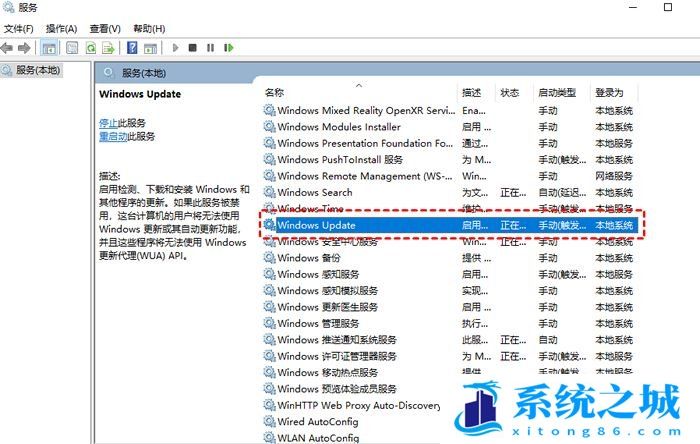Open the Properties toolbar icon
700x444 pixels.
pyautogui.click(x=72, y=48)
